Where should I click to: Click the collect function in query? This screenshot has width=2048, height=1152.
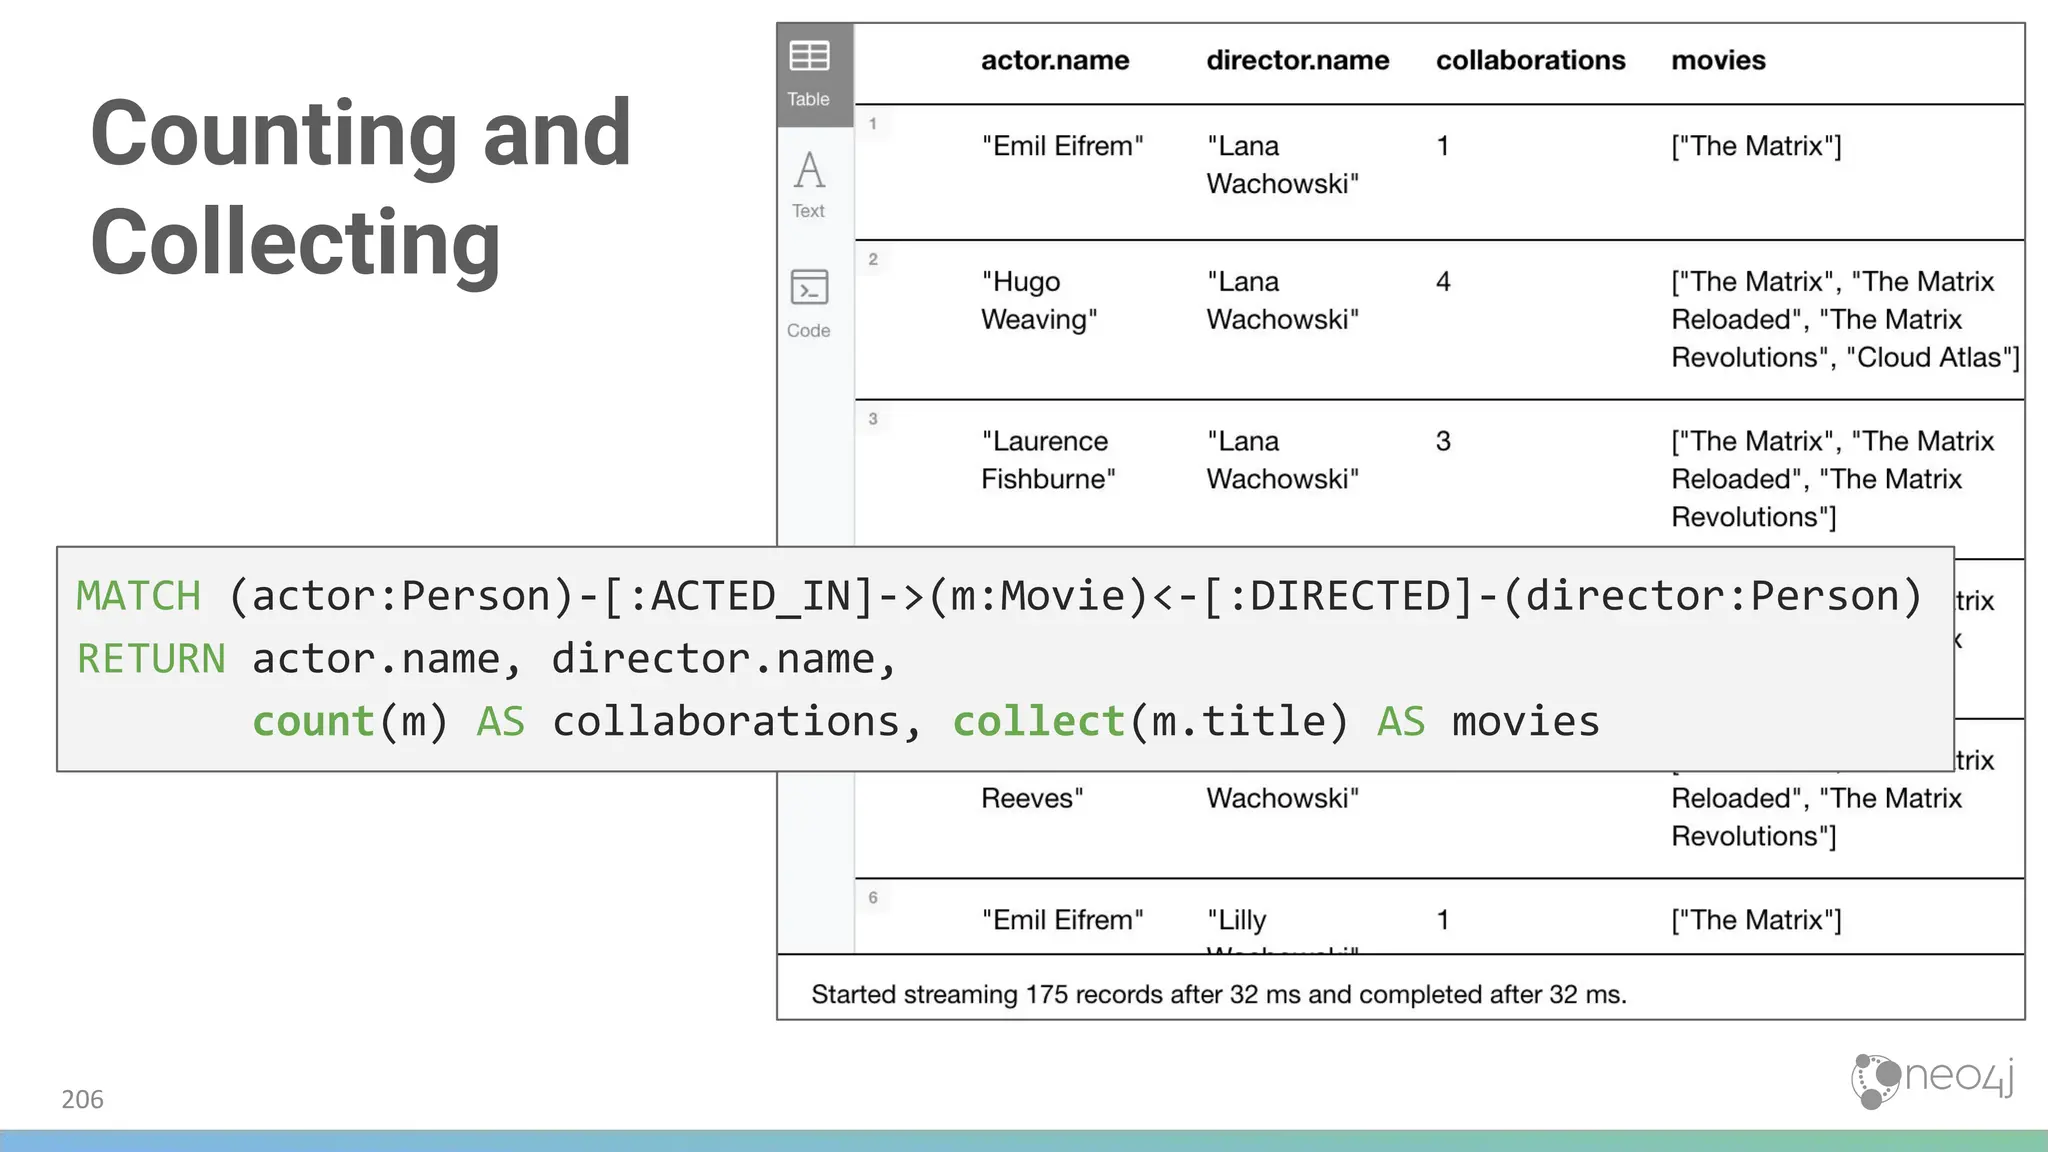1038,722
